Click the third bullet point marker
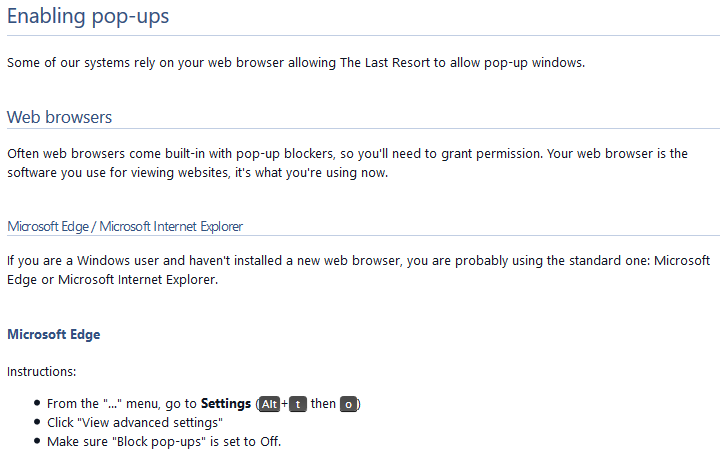722x459 pixels. (x=37, y=441)
